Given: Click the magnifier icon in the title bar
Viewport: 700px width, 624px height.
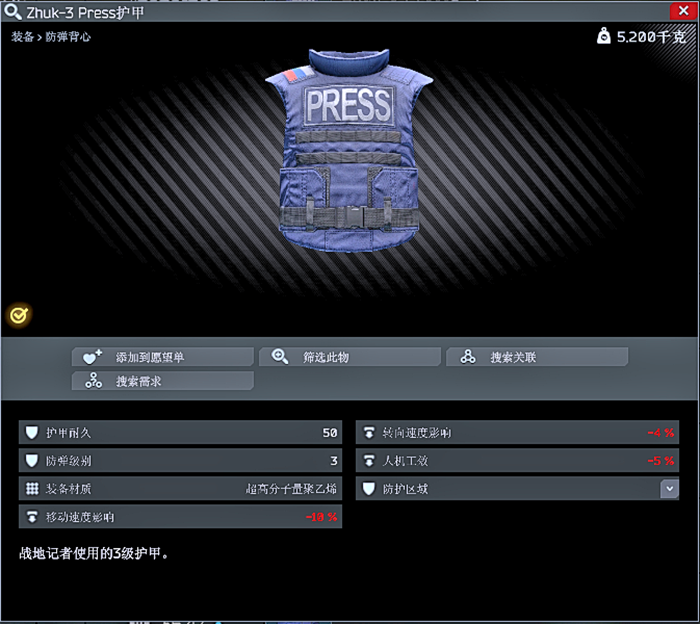Looking at the screenshot, I should point(12,12).
